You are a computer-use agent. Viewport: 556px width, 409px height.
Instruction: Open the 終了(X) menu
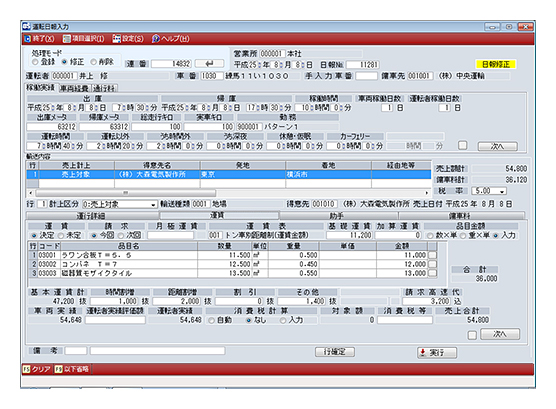click(x=39, y=39)
